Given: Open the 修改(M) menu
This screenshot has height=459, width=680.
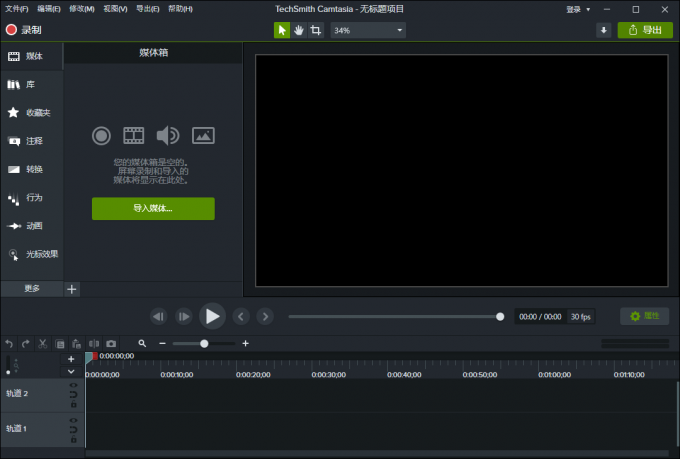Looking at the screenshot, I should coord(82,9).
